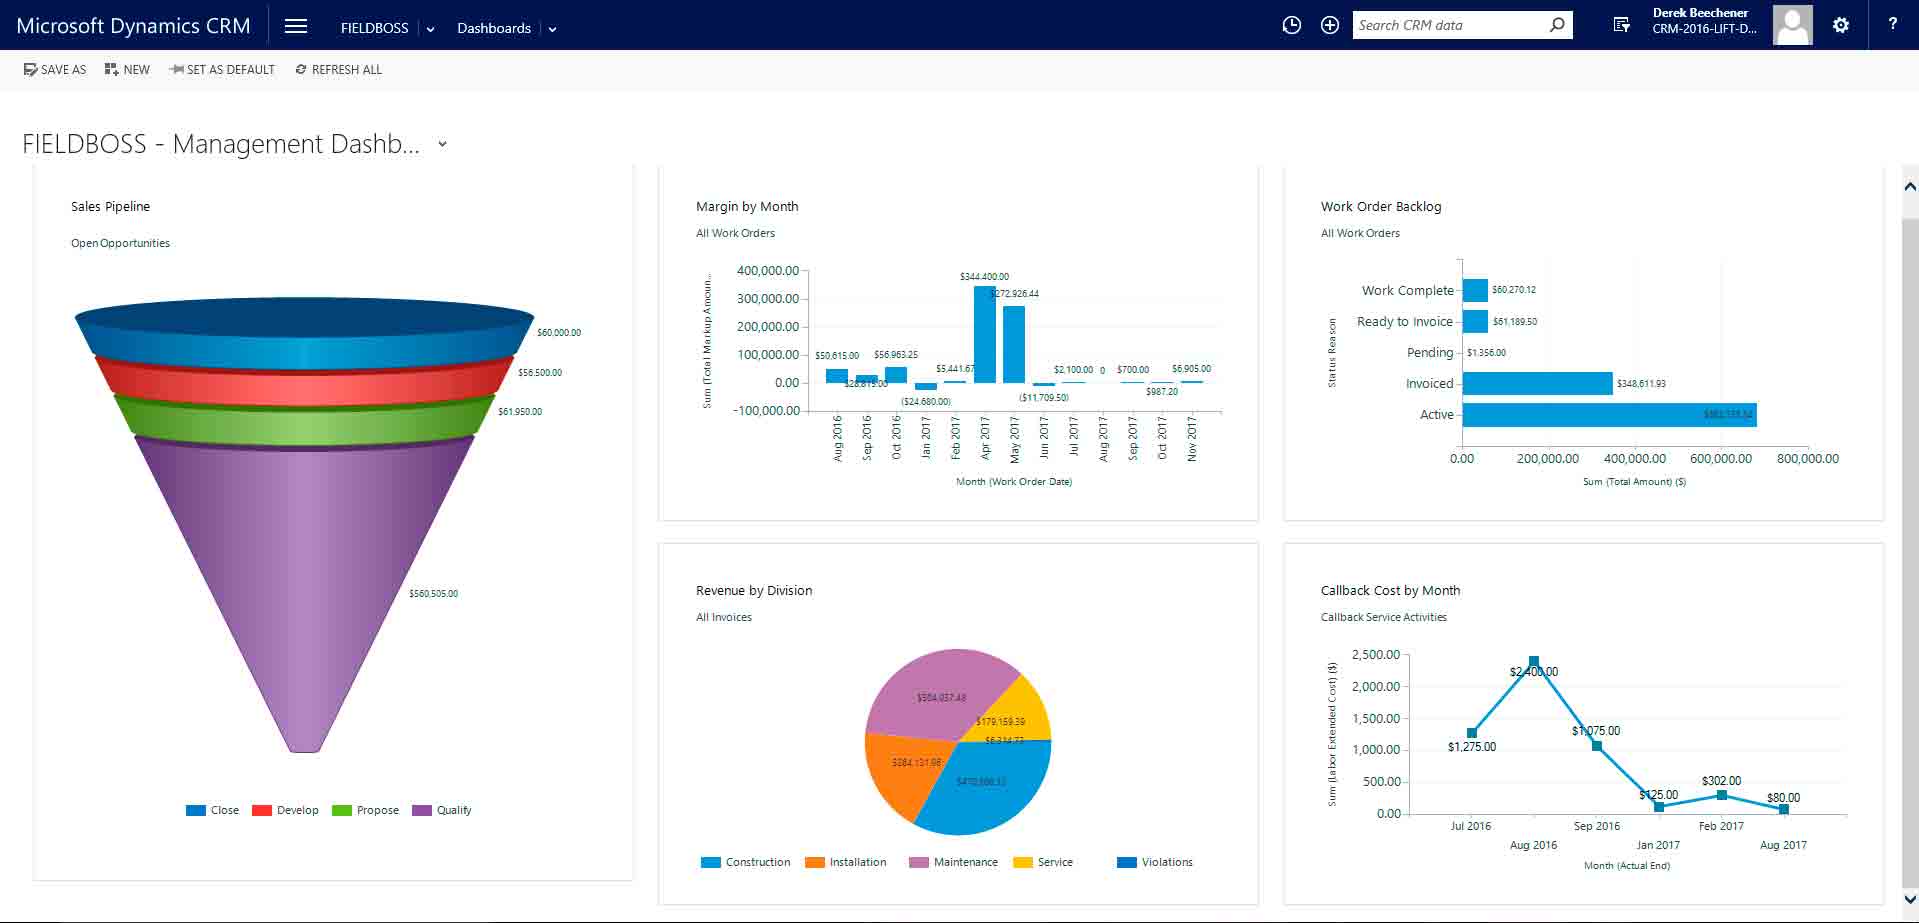Click the Develop legend red swatch

[x=262, y=811]
